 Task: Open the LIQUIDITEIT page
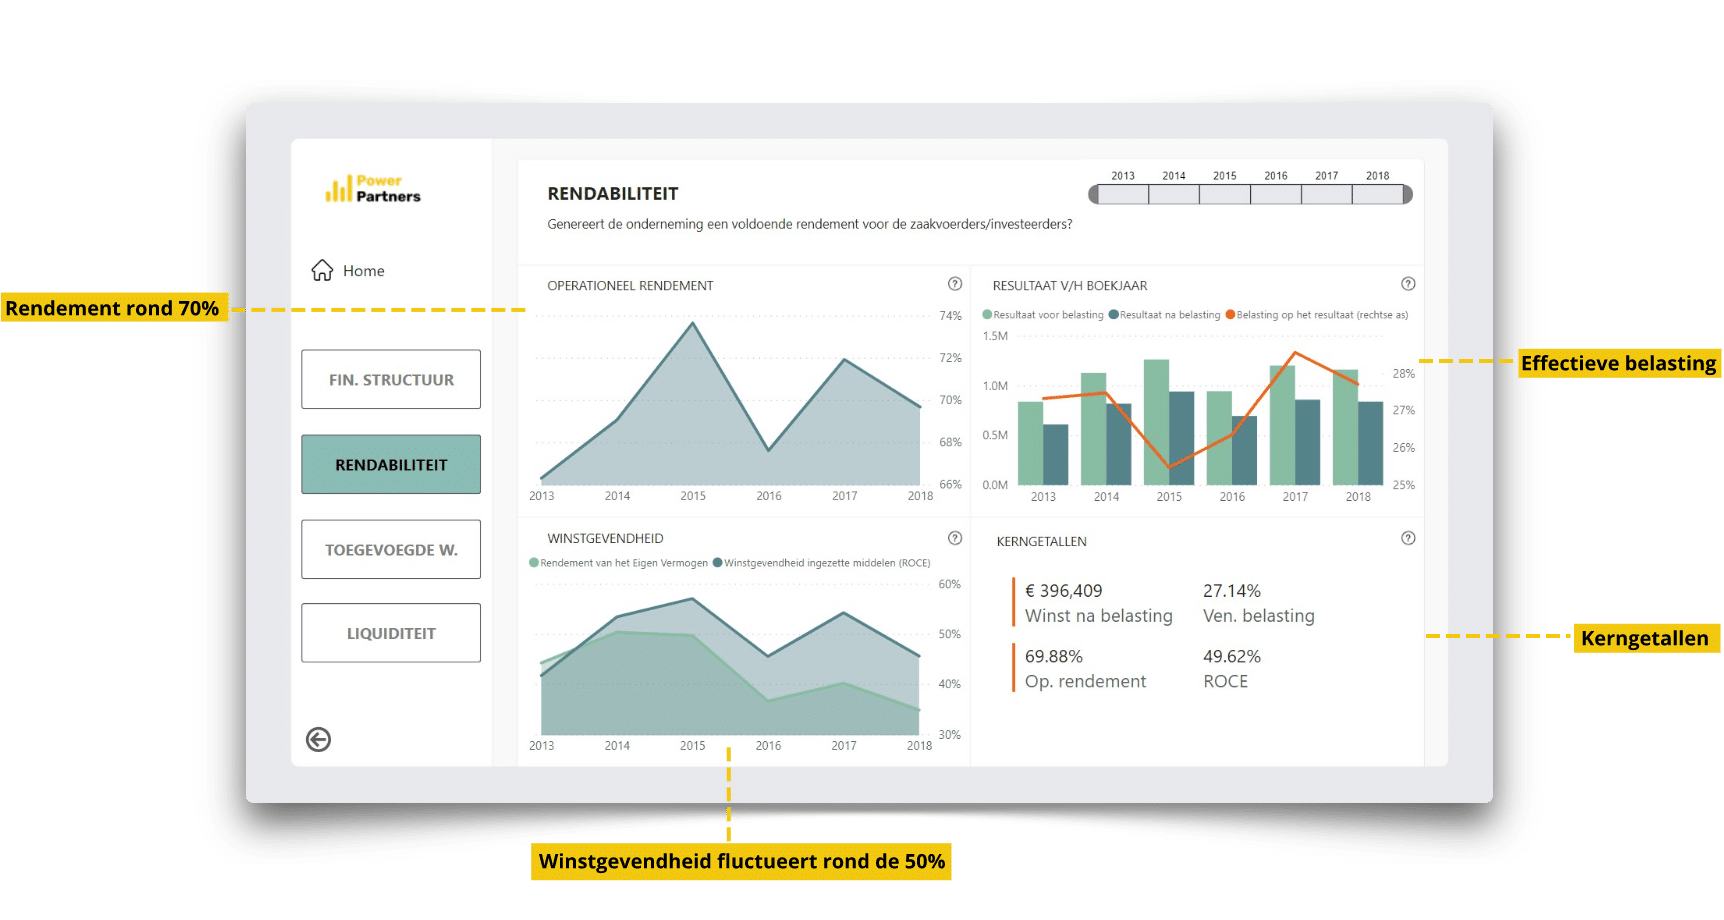point(391,633)
